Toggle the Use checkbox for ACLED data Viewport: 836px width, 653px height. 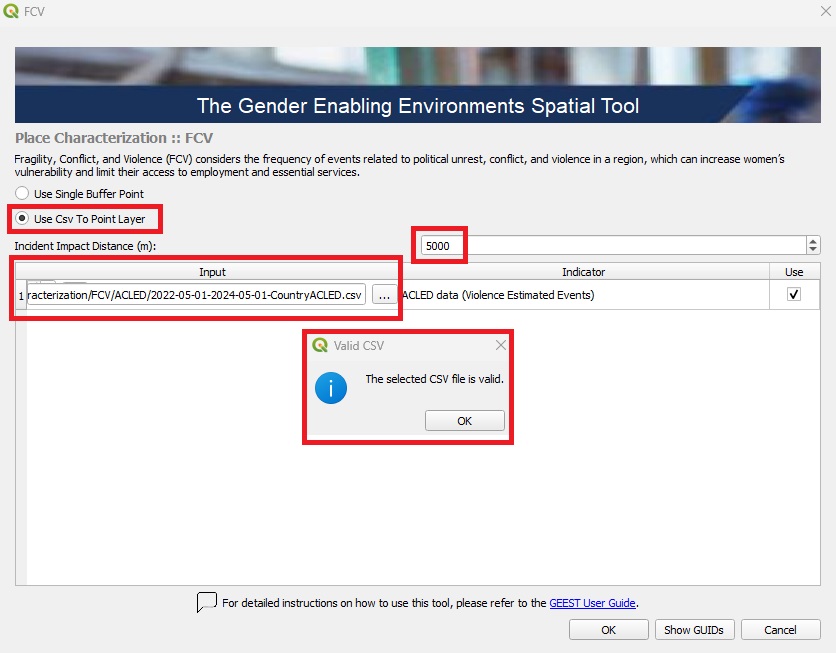794,294
